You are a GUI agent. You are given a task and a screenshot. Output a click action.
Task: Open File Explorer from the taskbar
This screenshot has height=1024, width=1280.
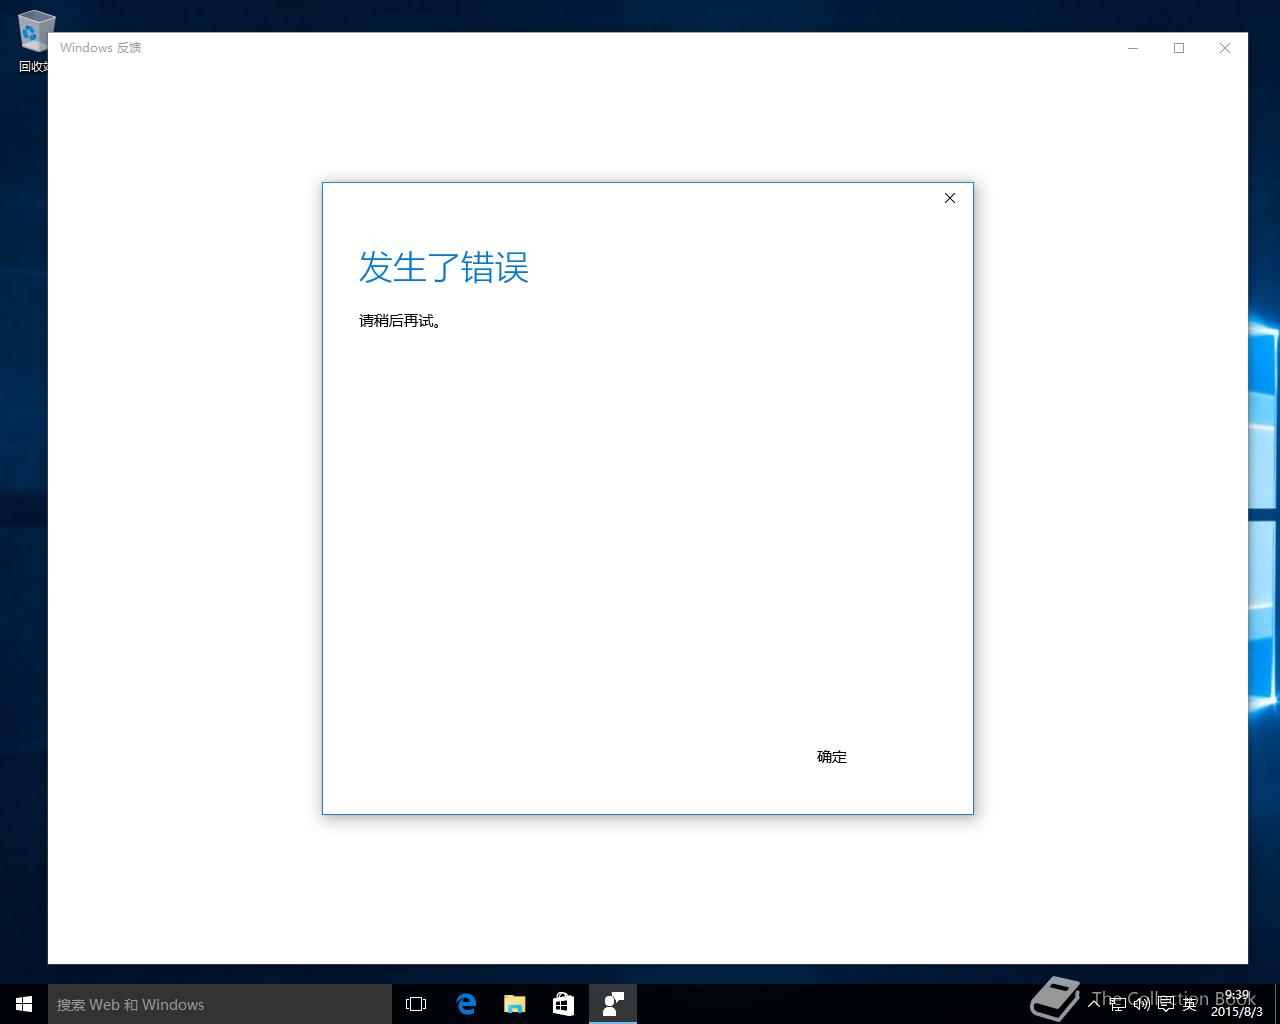click(x=515, y=1004)
